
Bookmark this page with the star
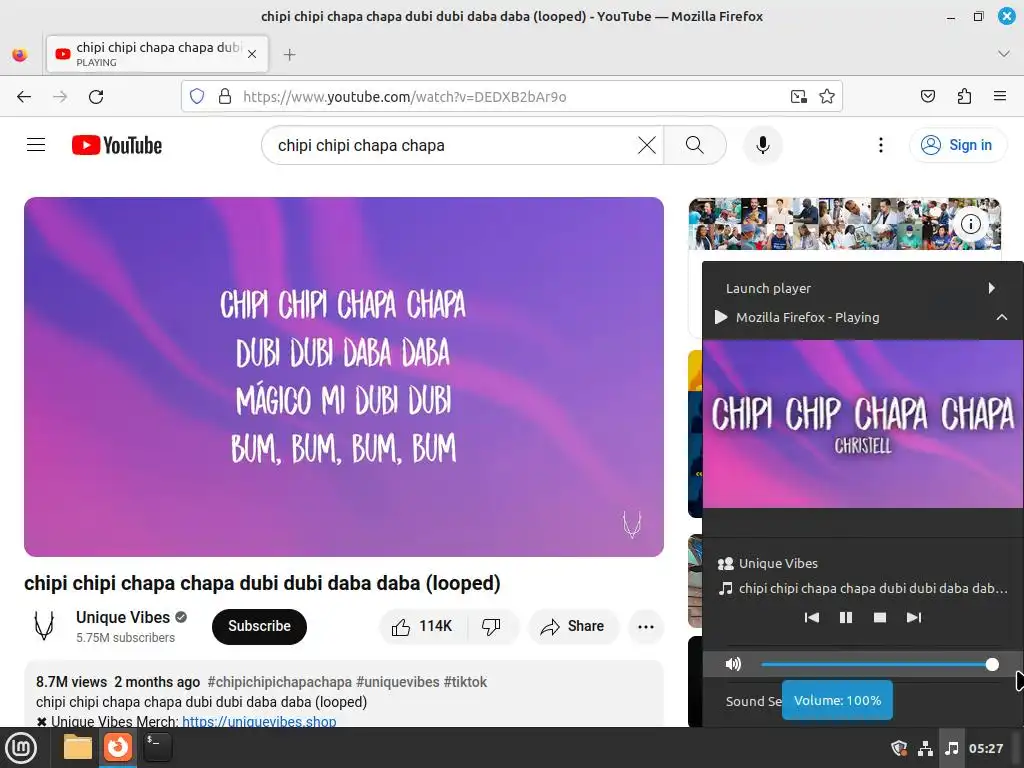pos(827,97)
